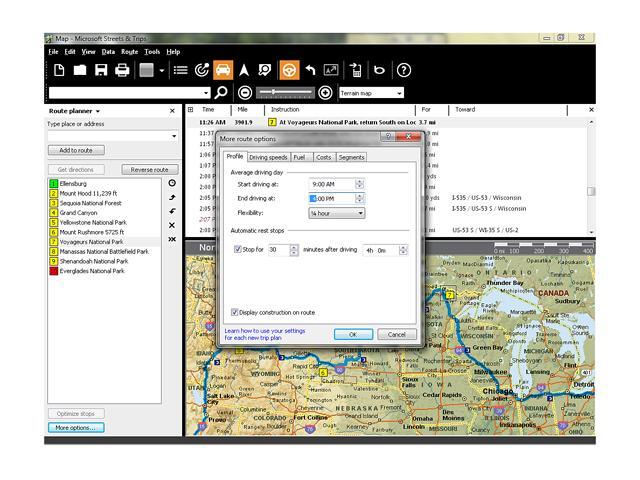The height and width of the screenshot is (480, 640).
Task: Click the Save file icon
Action: (x=101, y=70)
